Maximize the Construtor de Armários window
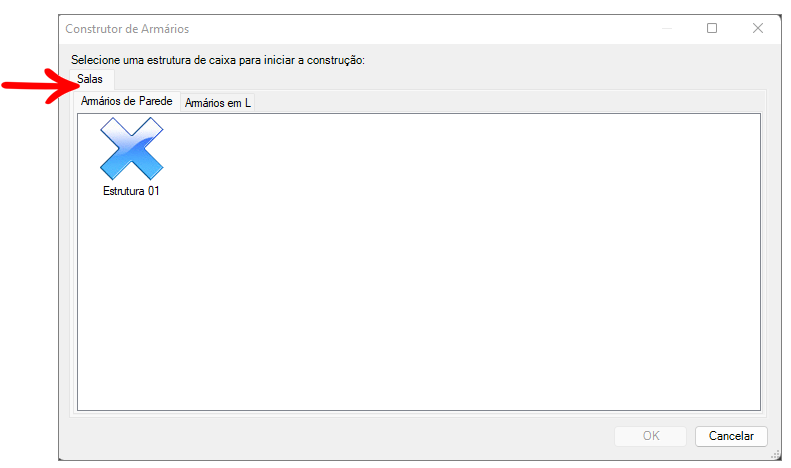 [x=712, y=29]
